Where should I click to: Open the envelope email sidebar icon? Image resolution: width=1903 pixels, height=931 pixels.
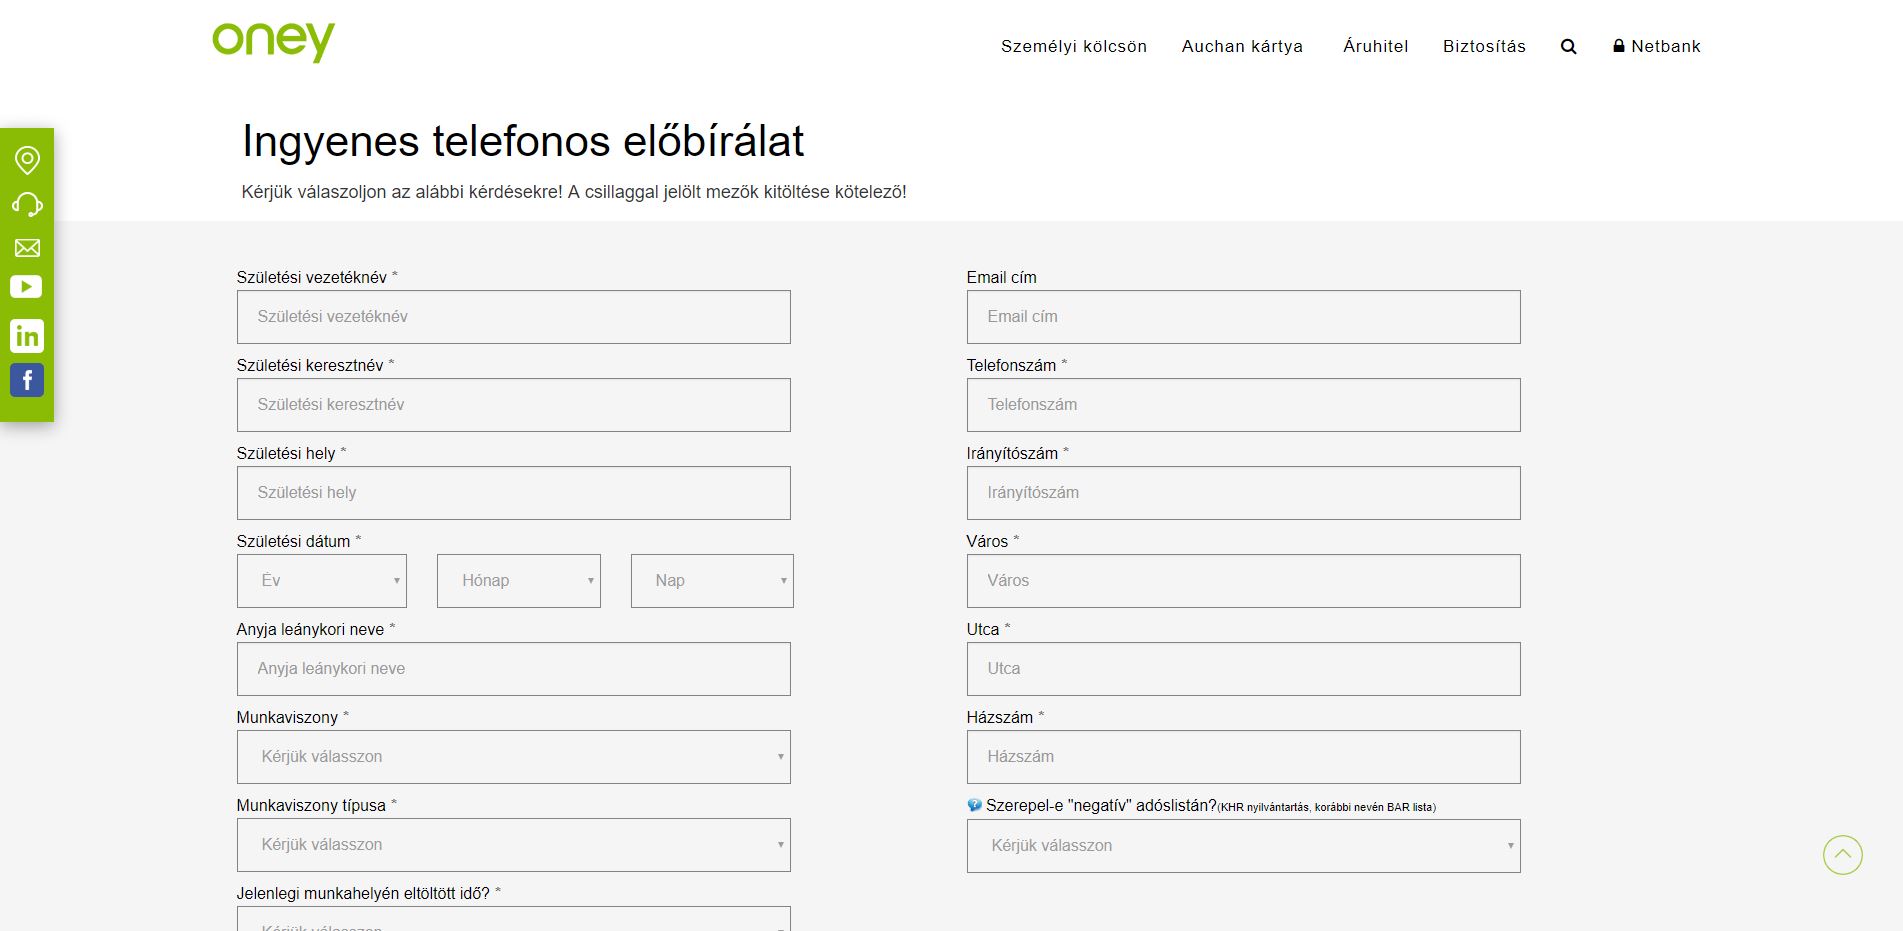click(x=27, y=248)
